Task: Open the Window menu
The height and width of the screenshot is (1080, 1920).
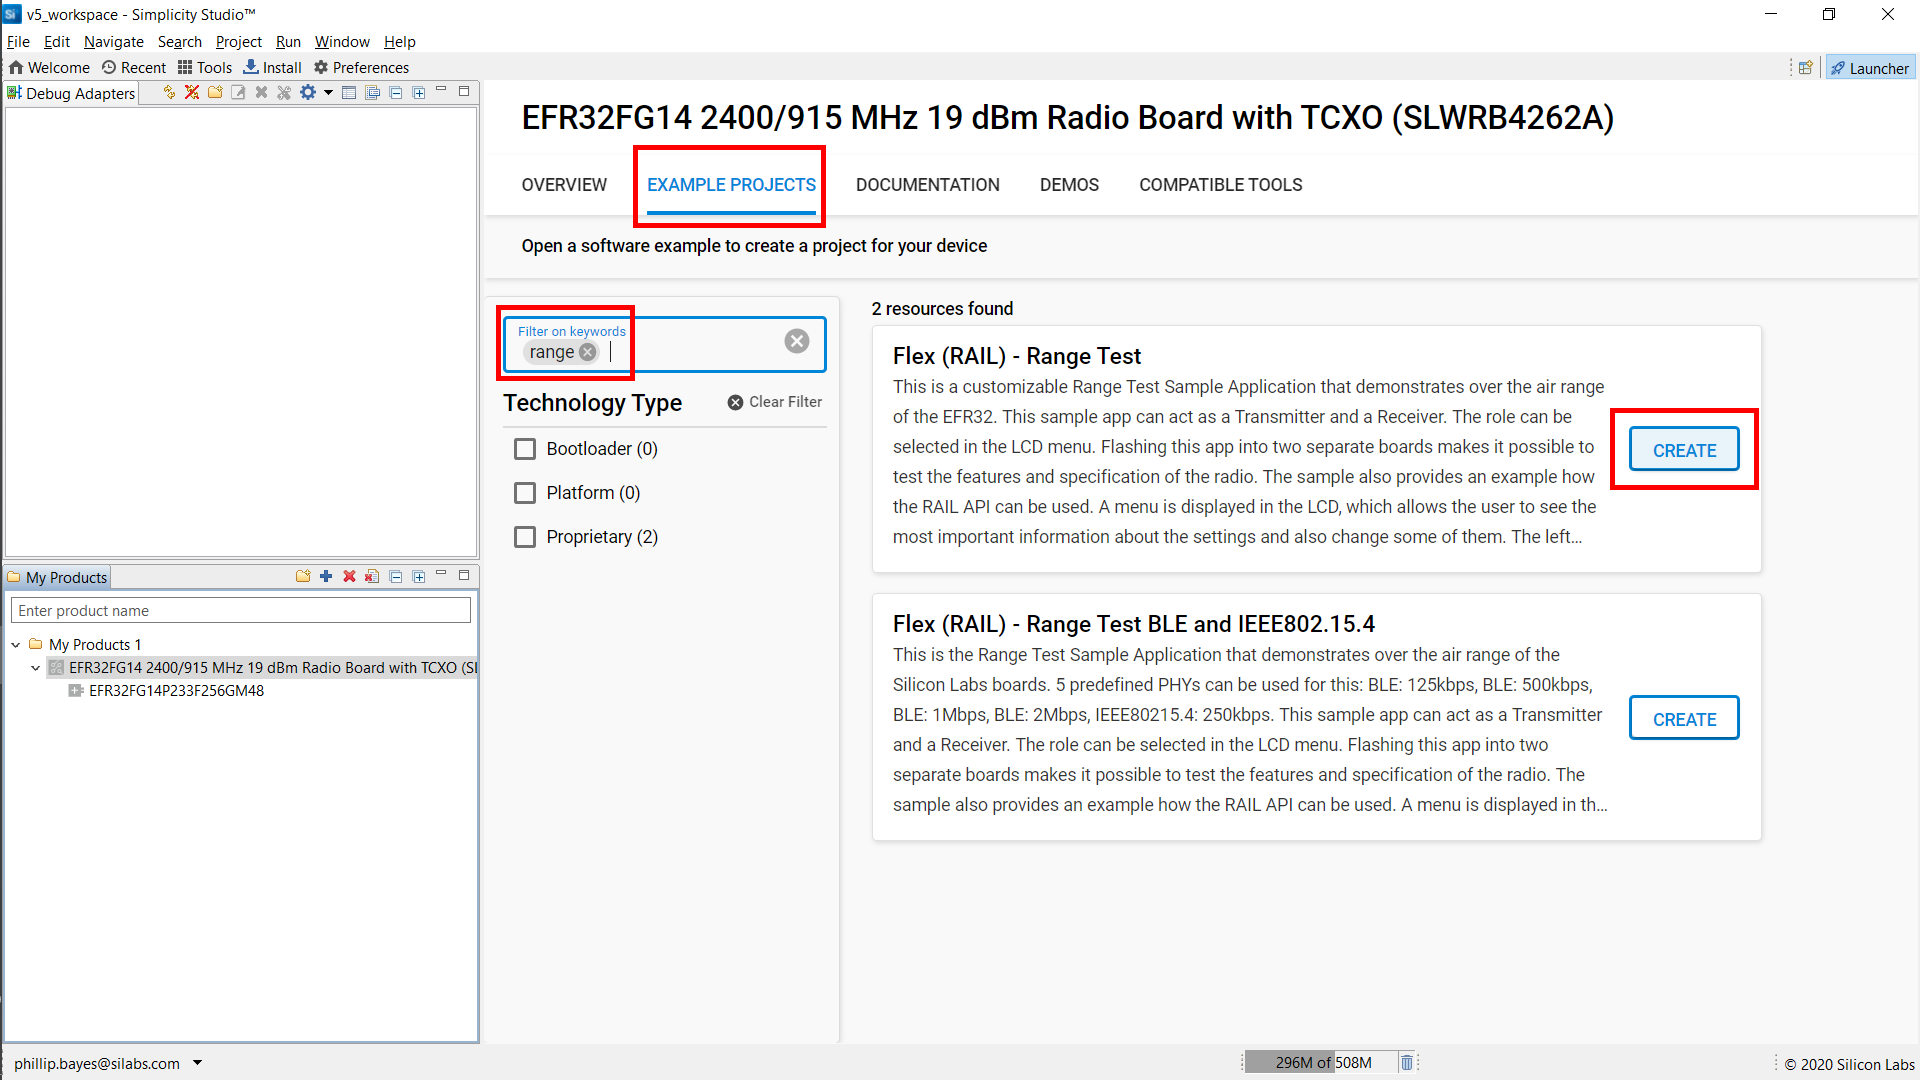Action: (x=342, y=42)
